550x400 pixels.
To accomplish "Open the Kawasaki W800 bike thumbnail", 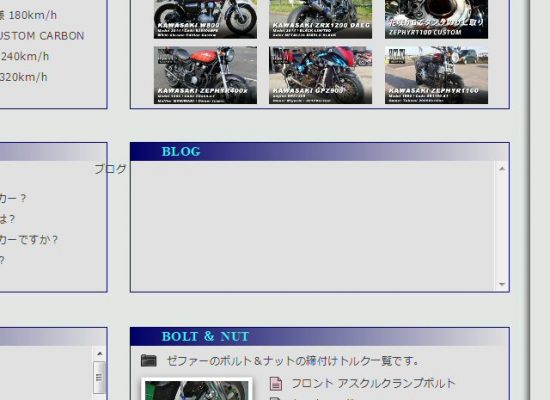I will pos(205,19).
